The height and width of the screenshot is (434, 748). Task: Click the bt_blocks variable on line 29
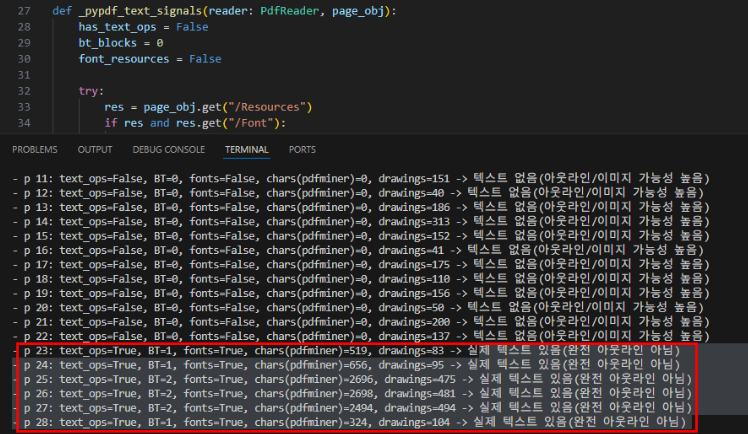tap(108, 43)
